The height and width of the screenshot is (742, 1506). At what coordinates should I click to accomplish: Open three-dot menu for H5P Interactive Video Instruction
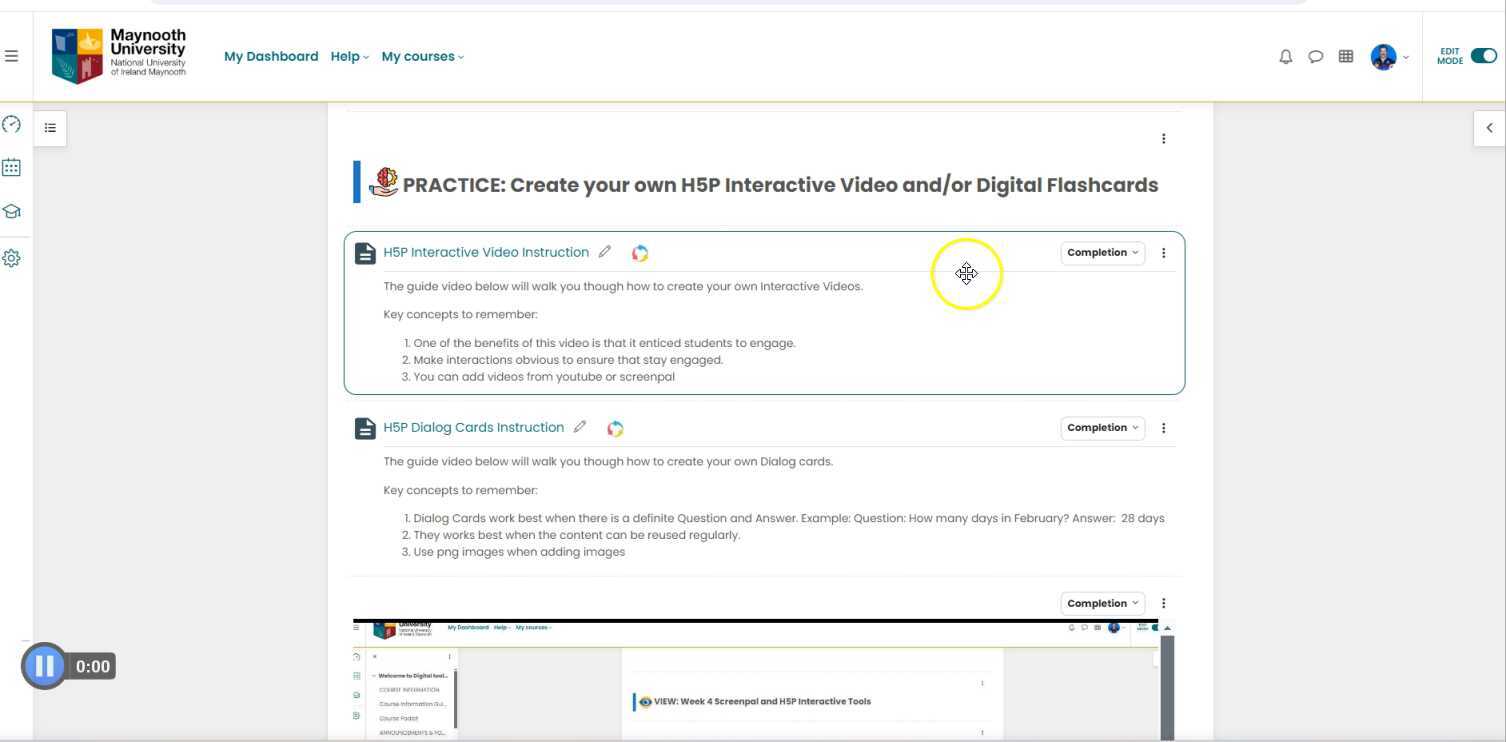1163,253
